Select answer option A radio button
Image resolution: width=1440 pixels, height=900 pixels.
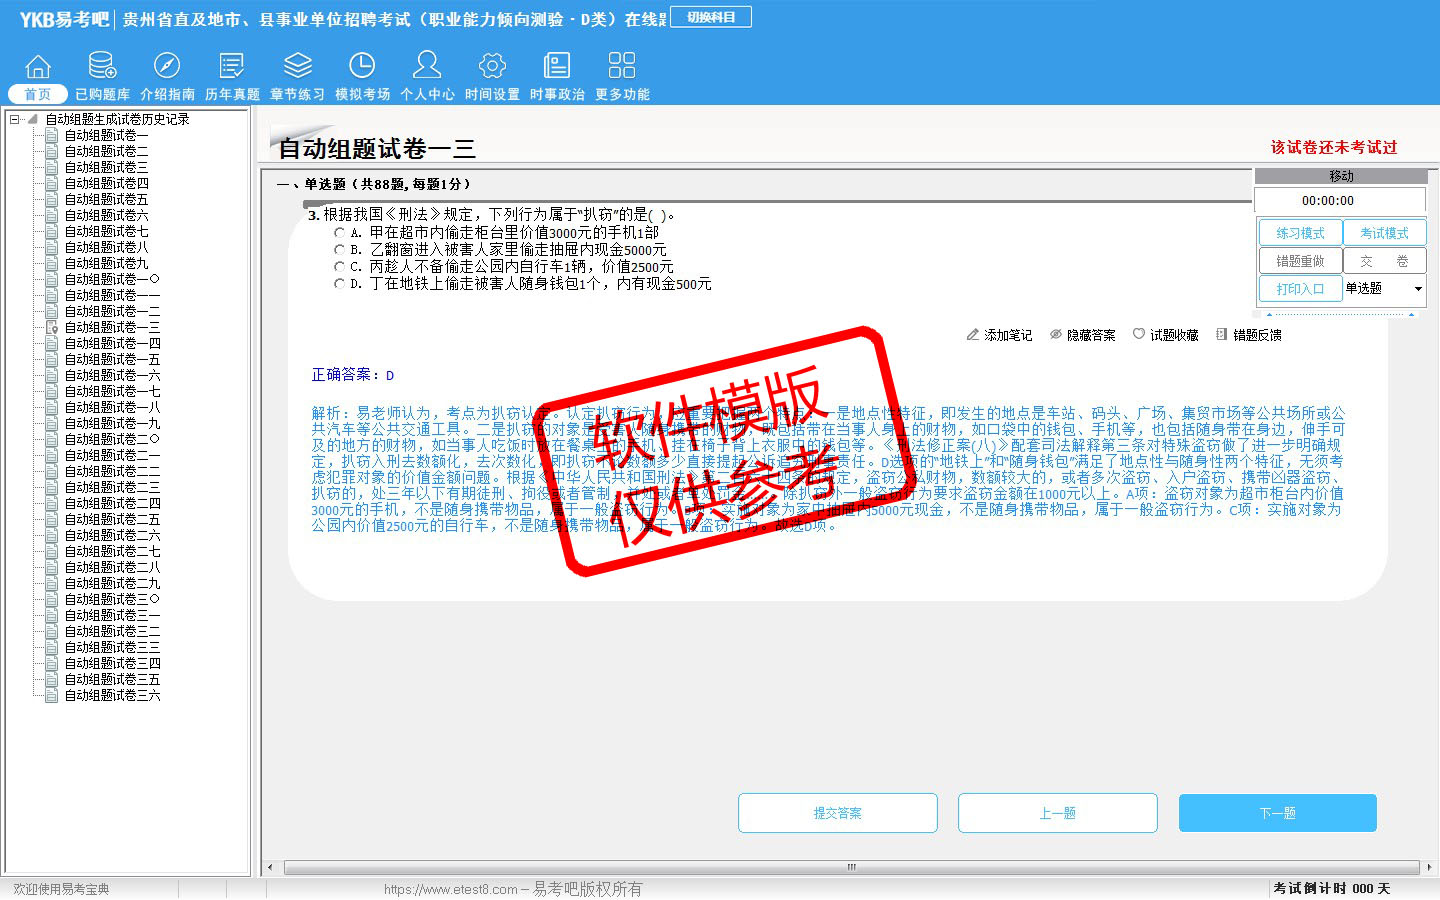pos(339,233)
